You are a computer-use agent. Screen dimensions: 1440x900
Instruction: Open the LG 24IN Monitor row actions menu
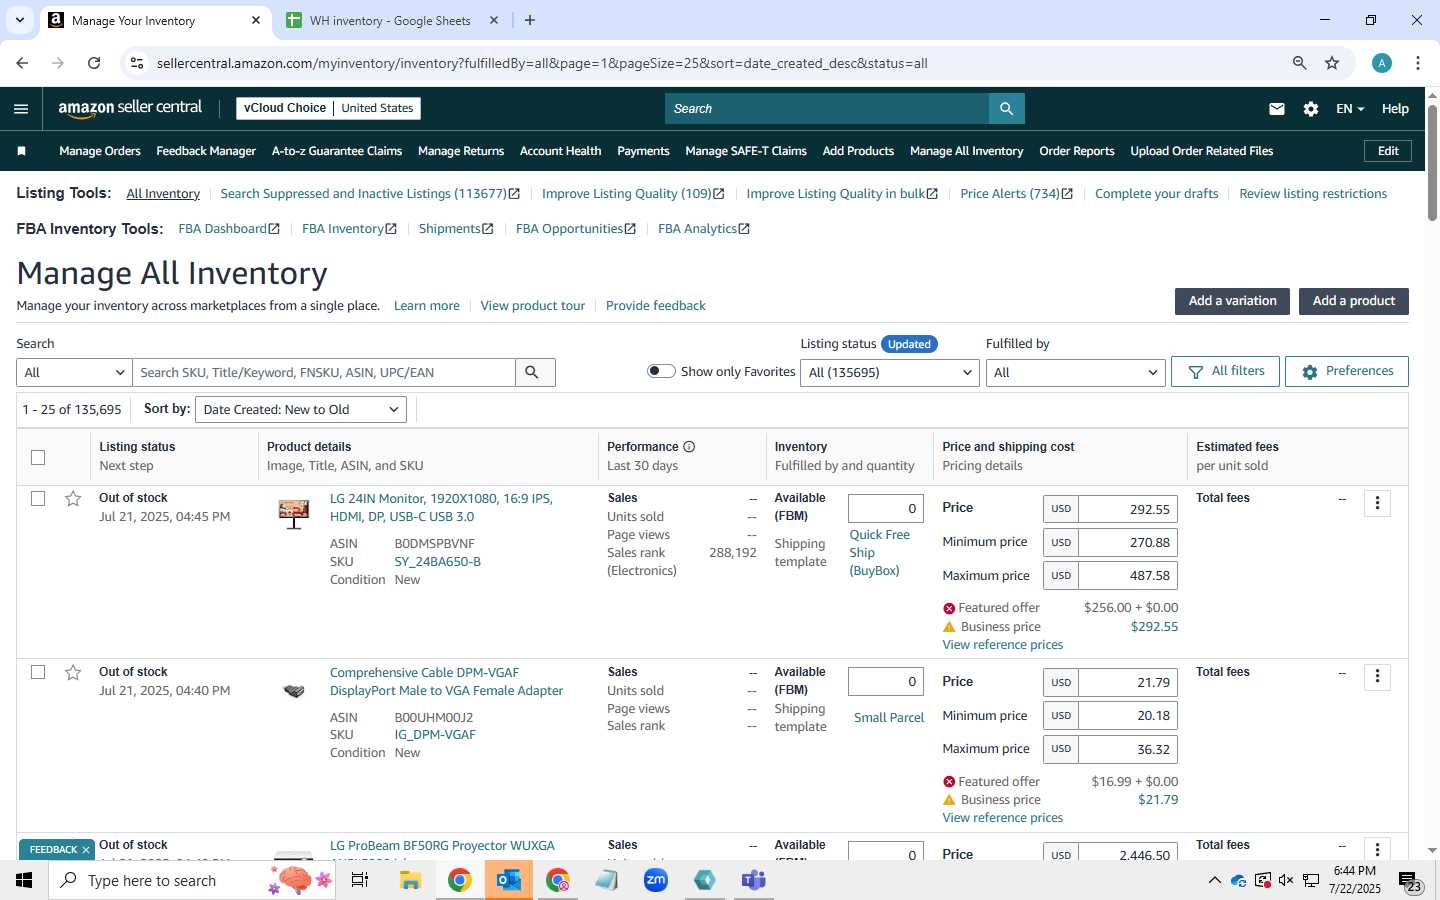[1377, 503]
